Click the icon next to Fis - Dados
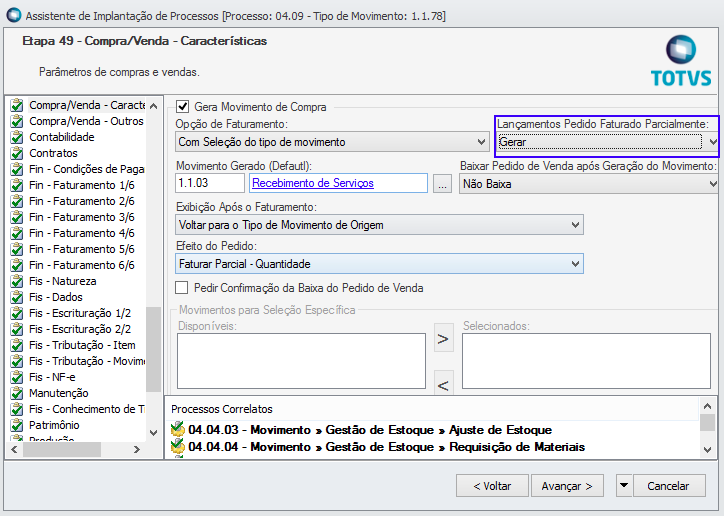724x516 pixels. (x=17, y=297)
